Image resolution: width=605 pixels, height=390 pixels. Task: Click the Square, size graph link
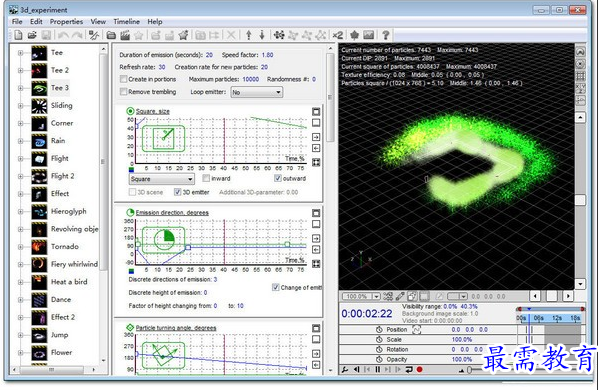pos(152,111)
